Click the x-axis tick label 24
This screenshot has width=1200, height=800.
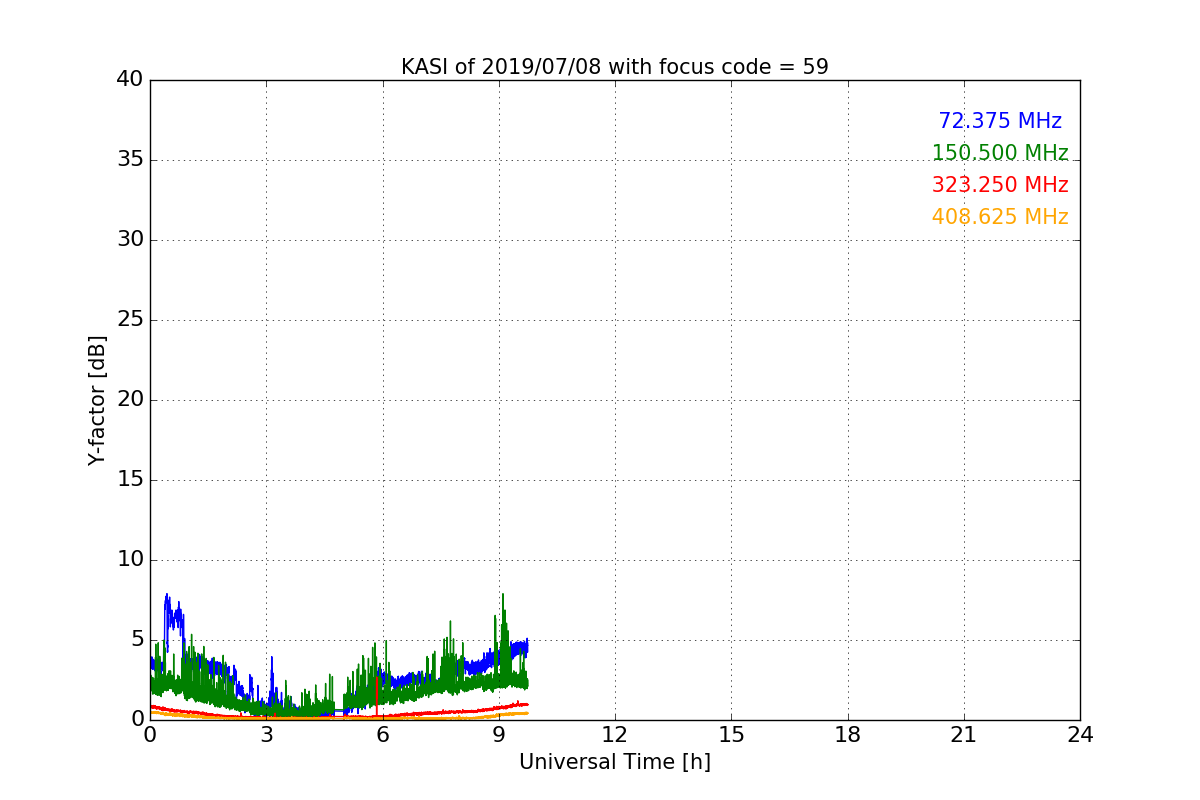coord(1080,734)
